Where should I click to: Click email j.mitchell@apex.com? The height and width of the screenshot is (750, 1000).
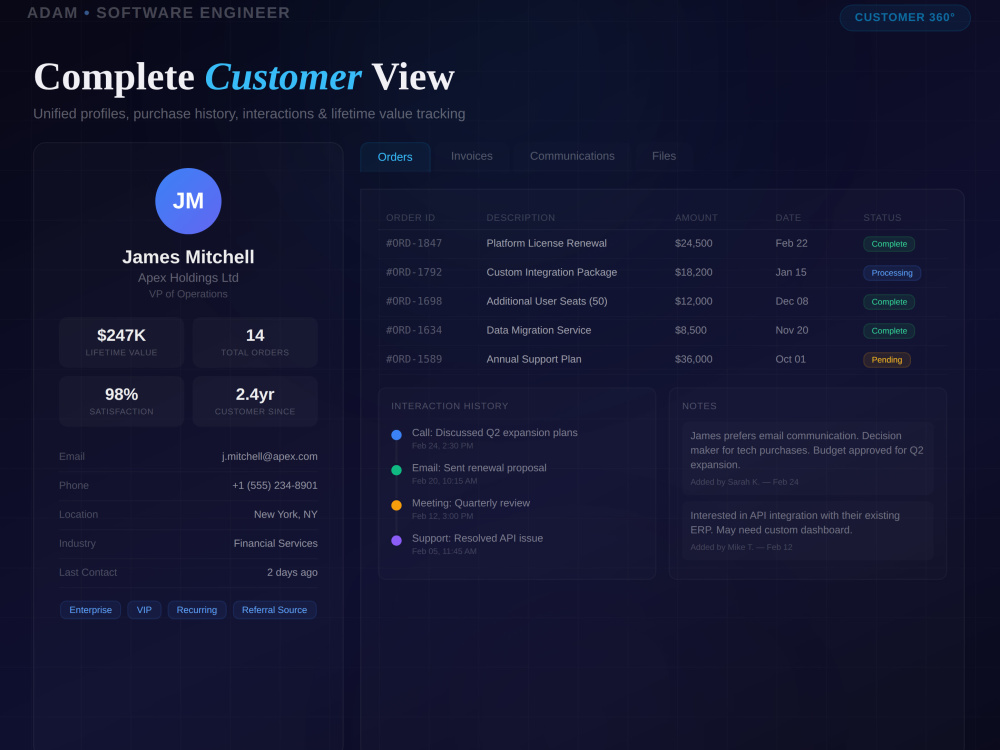click(x=270, y=457)
